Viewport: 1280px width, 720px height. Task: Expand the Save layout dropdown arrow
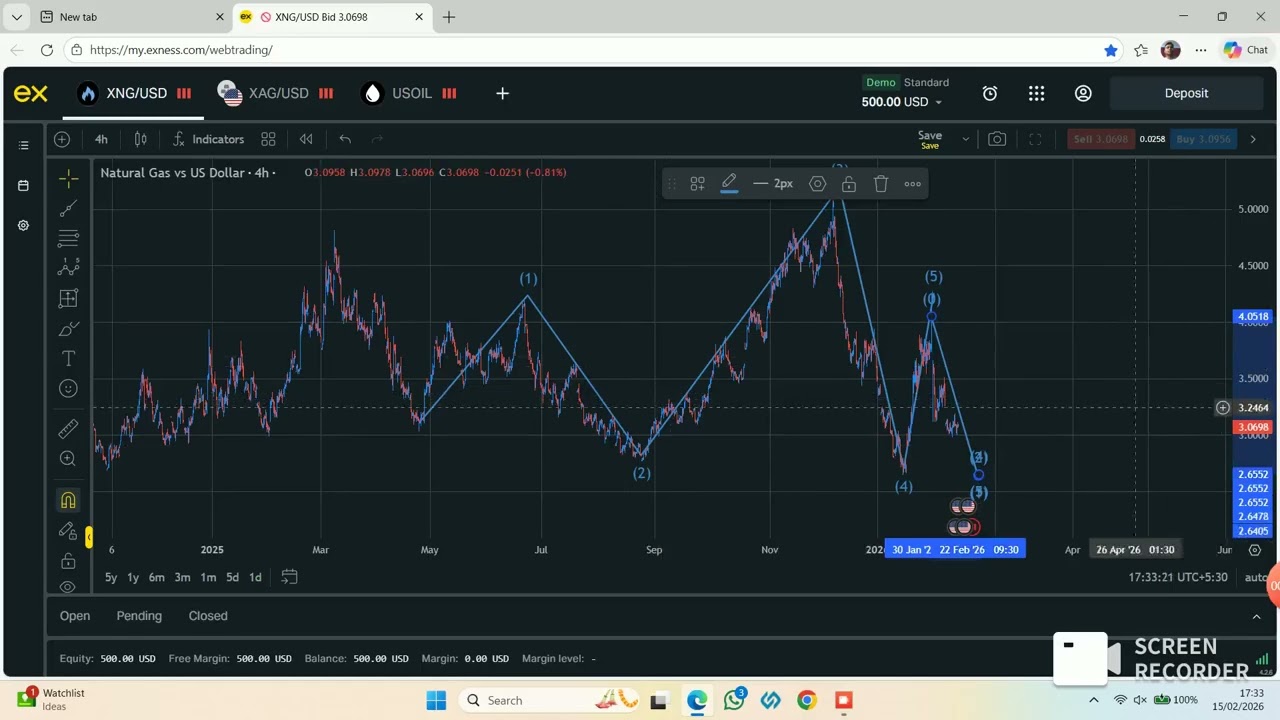tap(965, 139)
